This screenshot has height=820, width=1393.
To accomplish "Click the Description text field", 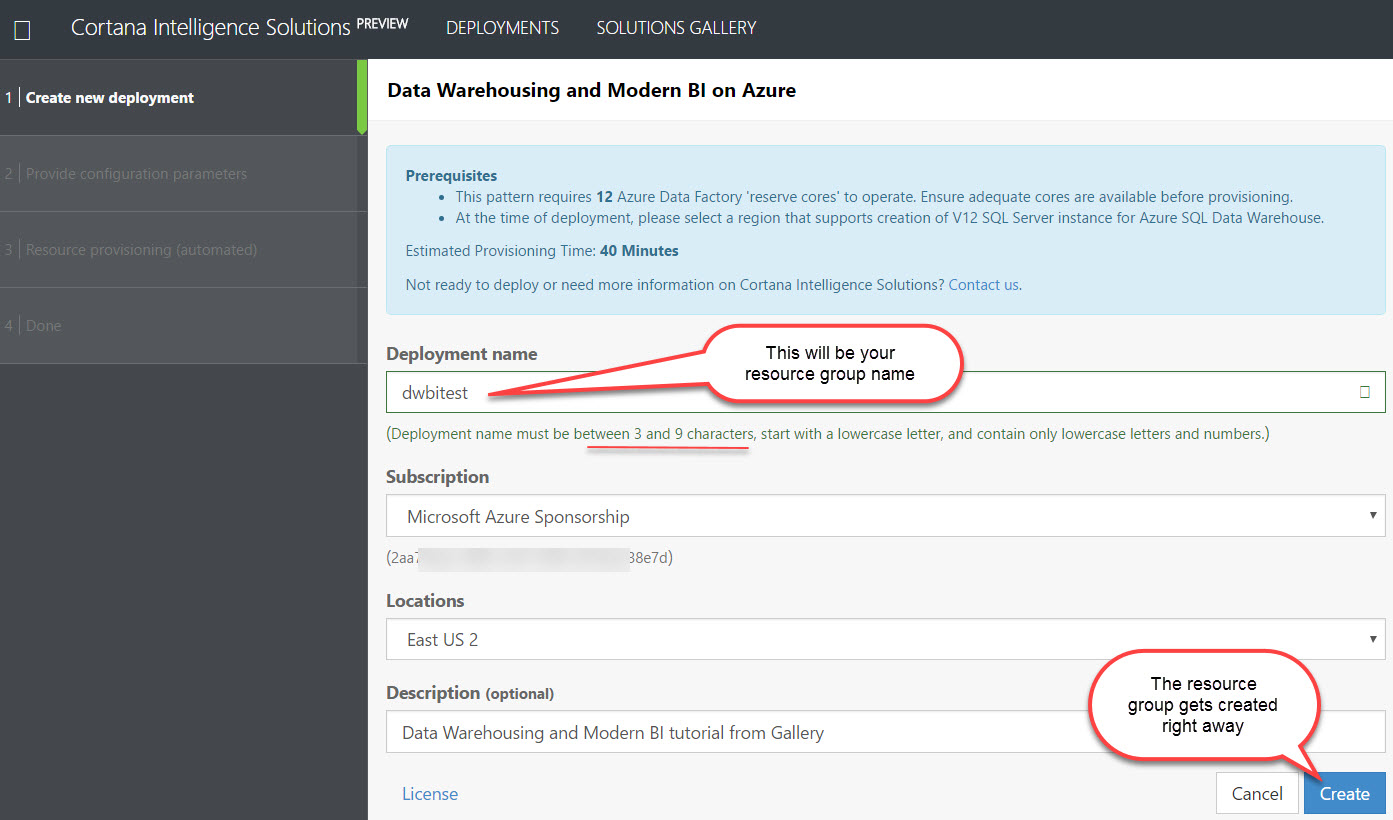I will click(886, 733).
